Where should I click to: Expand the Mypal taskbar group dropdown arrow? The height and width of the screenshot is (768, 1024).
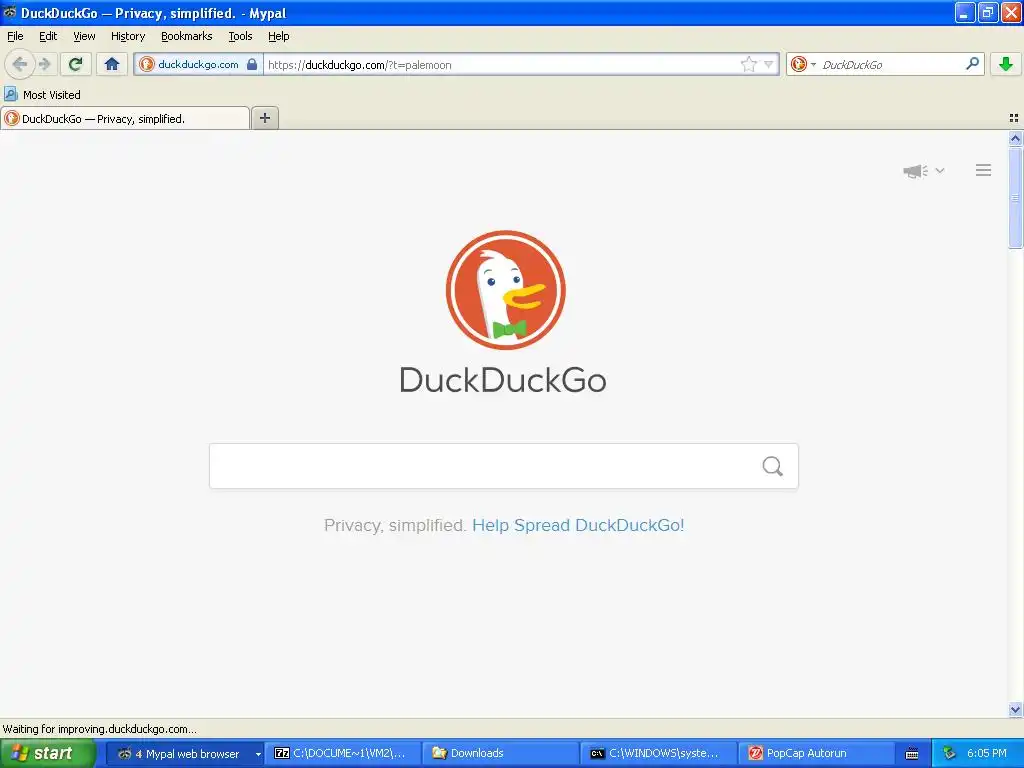tap(258, 754)
